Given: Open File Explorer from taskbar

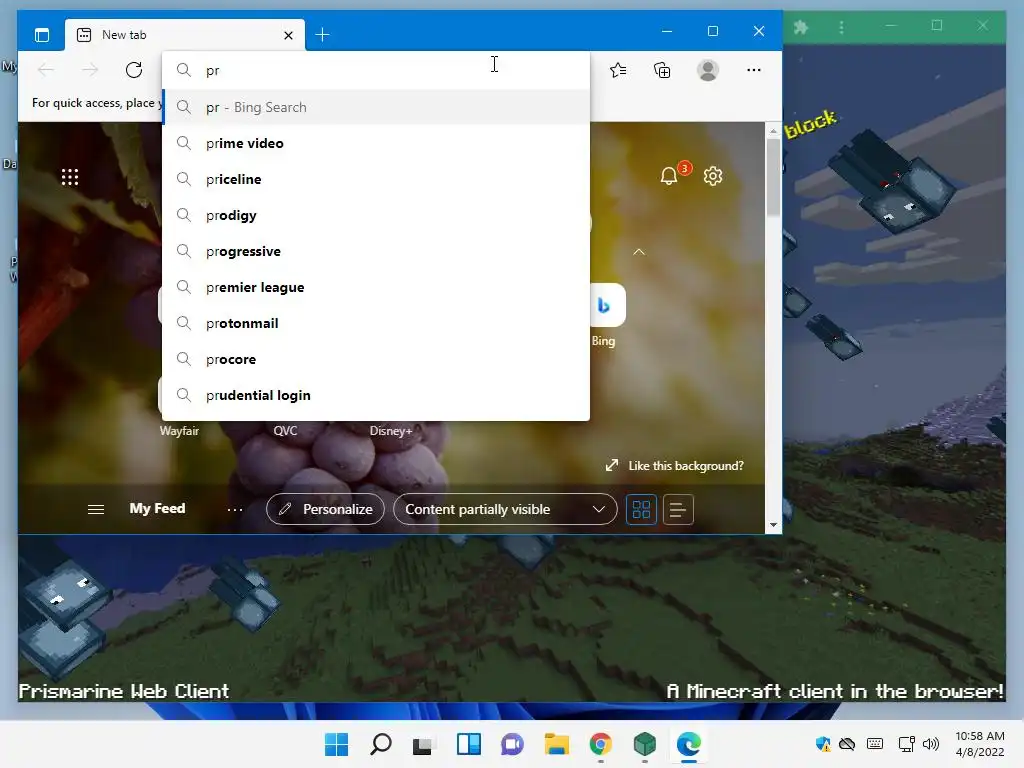Looking at the screenshot, I should click(556, 744).
